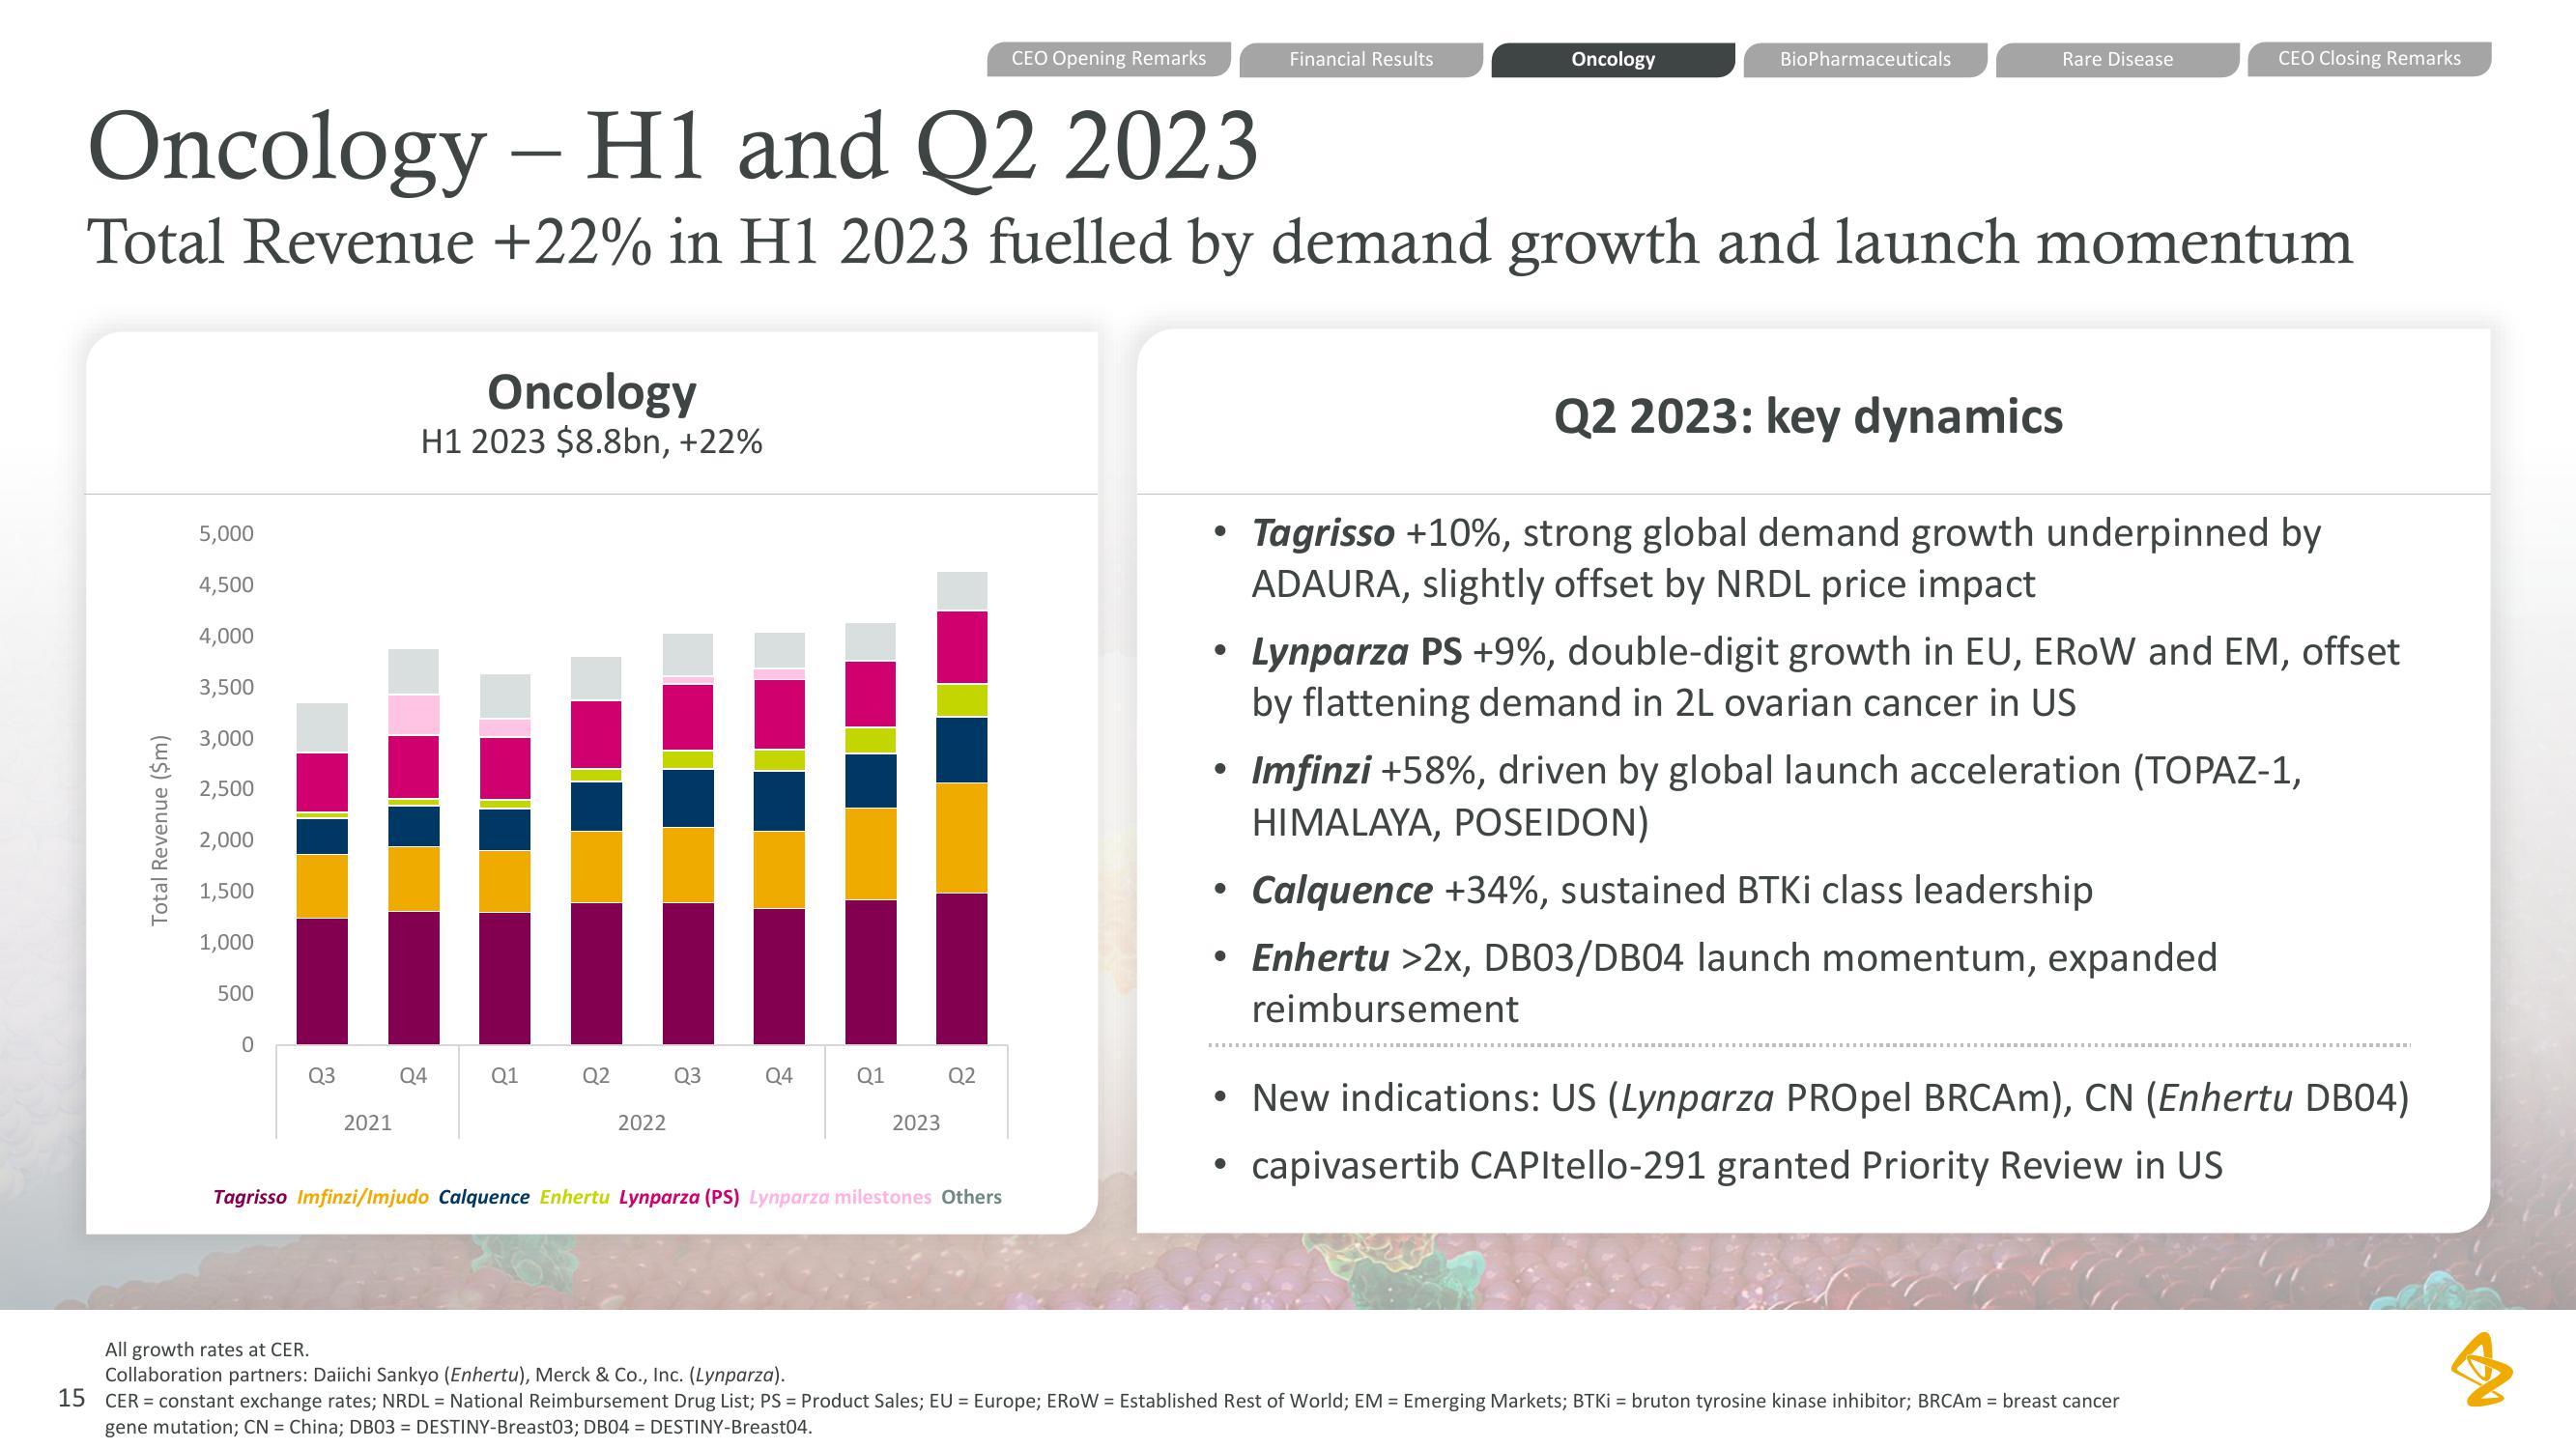Viewport: 2576px width, 1449px height.
Task: Click the slide number 15
Action: [72, 1398]
